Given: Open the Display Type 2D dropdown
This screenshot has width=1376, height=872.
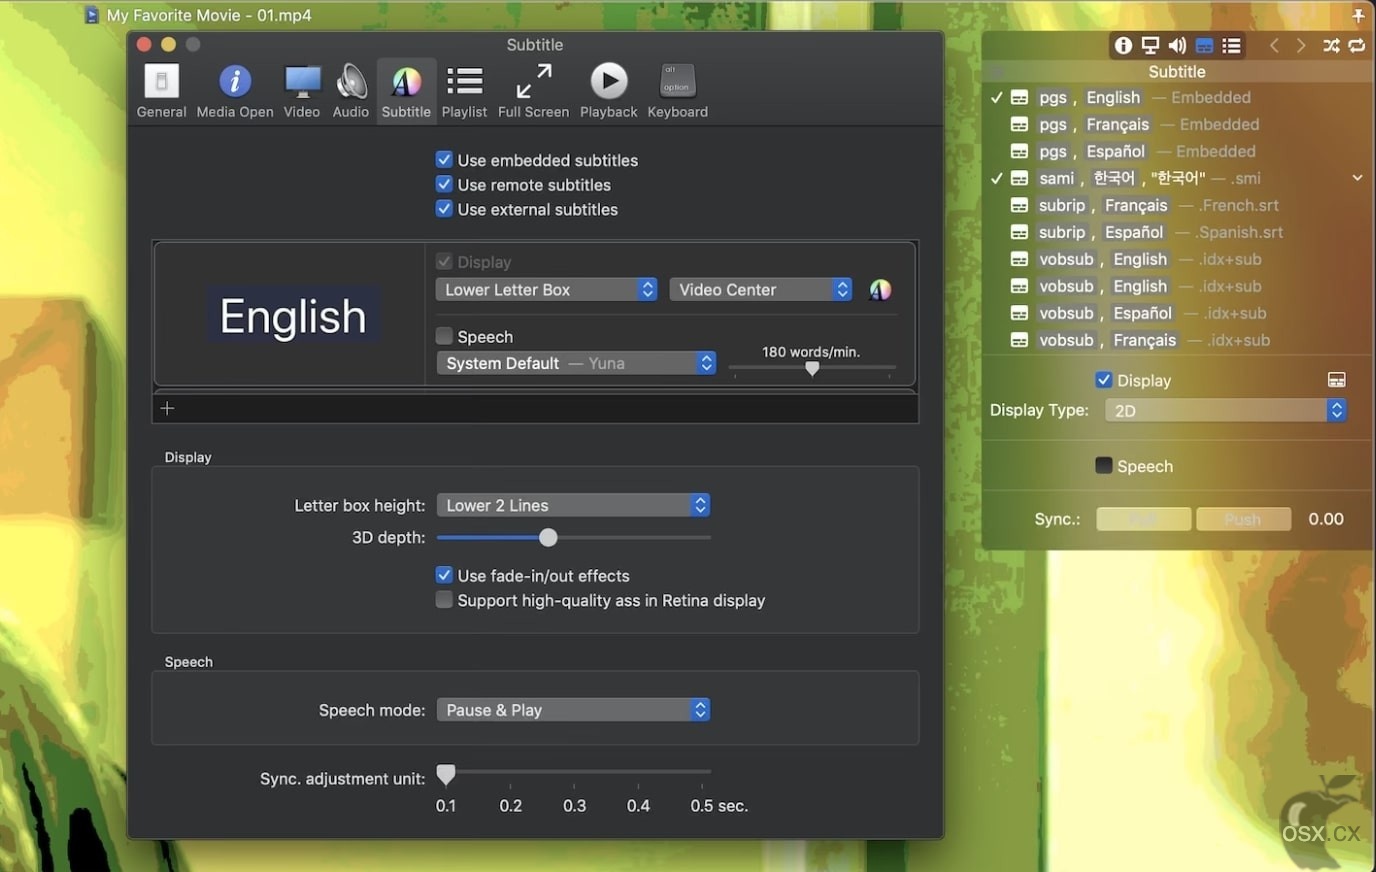Looking at the screenshot, I should [x=1226, y=411].
